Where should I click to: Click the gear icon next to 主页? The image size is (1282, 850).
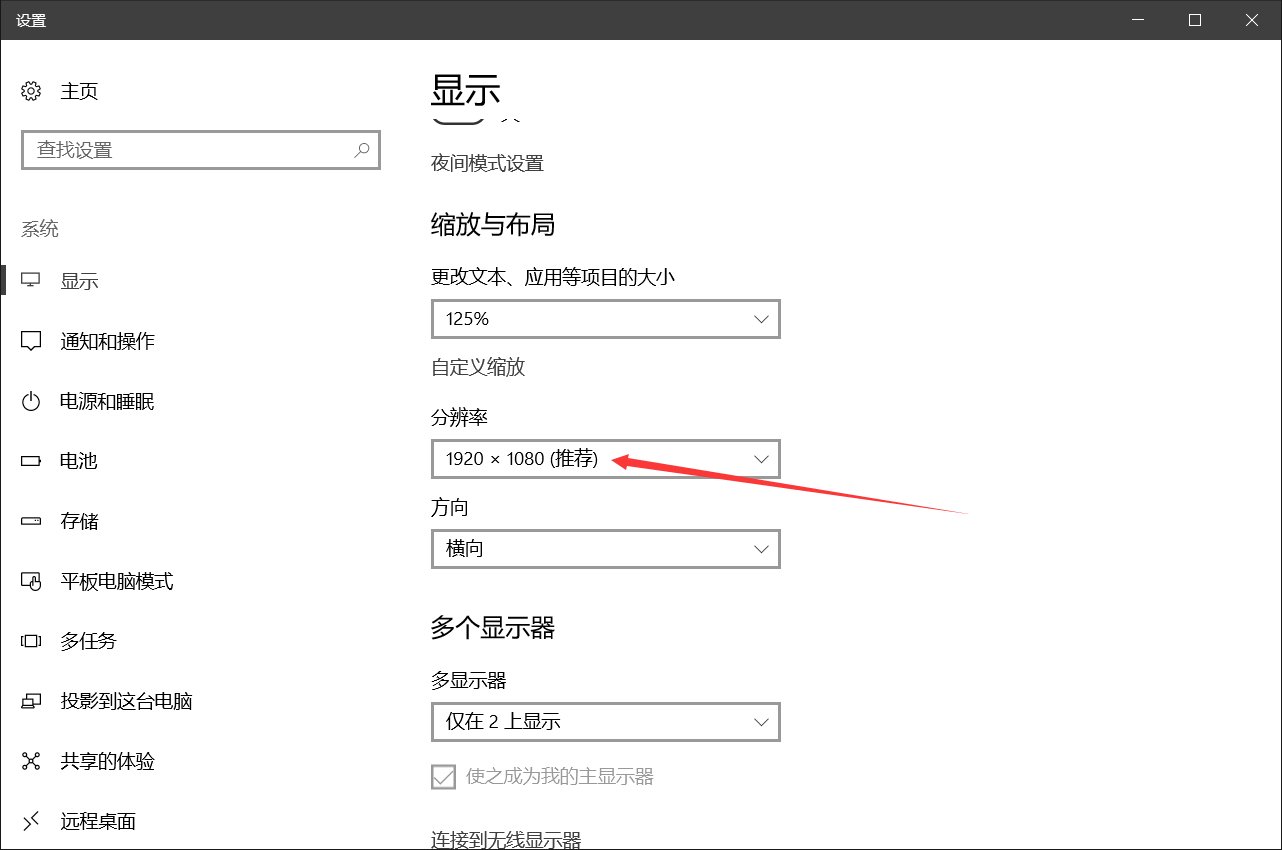(30, 91)
